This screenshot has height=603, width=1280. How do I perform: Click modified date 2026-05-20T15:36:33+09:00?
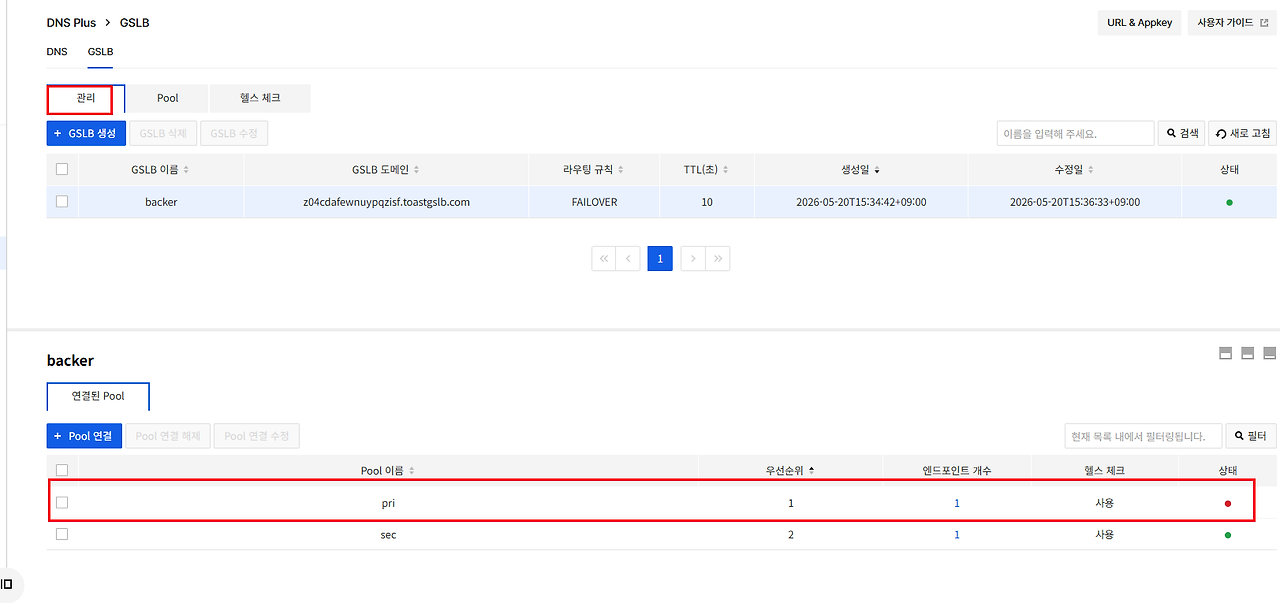pos(1075,202)
